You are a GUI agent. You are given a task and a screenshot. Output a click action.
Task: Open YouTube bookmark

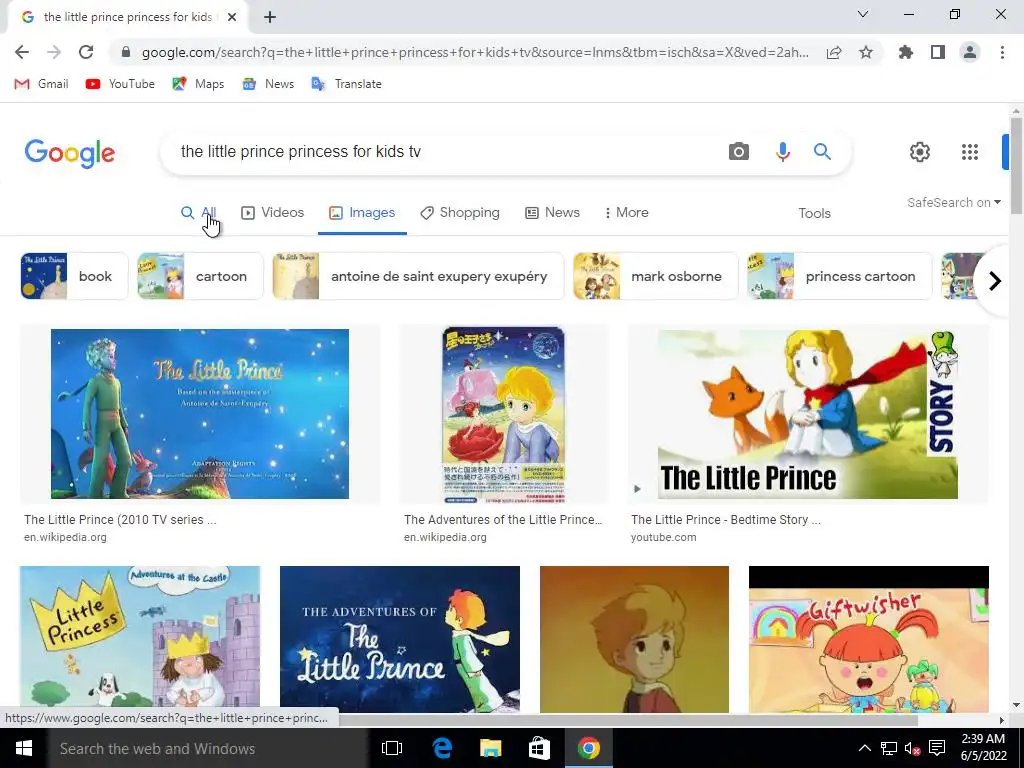coord(120,84)
